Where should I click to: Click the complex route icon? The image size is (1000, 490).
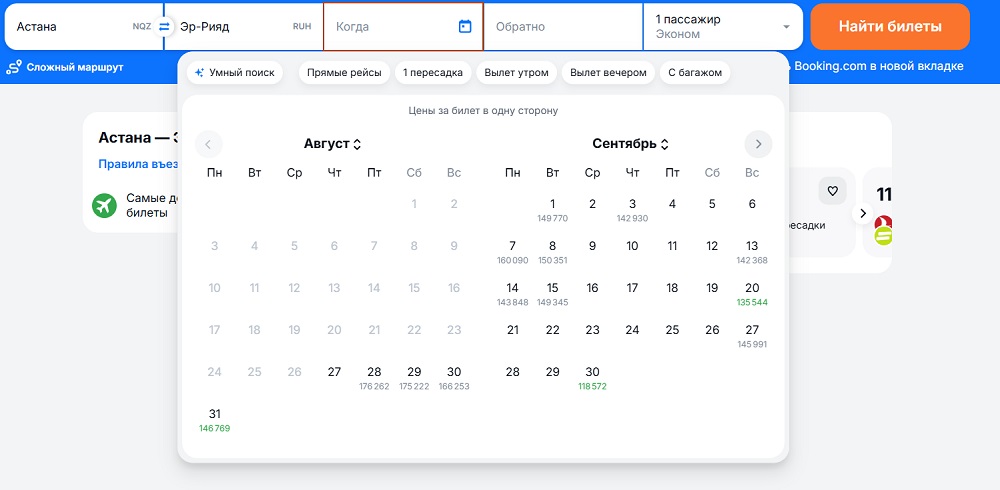14,66
